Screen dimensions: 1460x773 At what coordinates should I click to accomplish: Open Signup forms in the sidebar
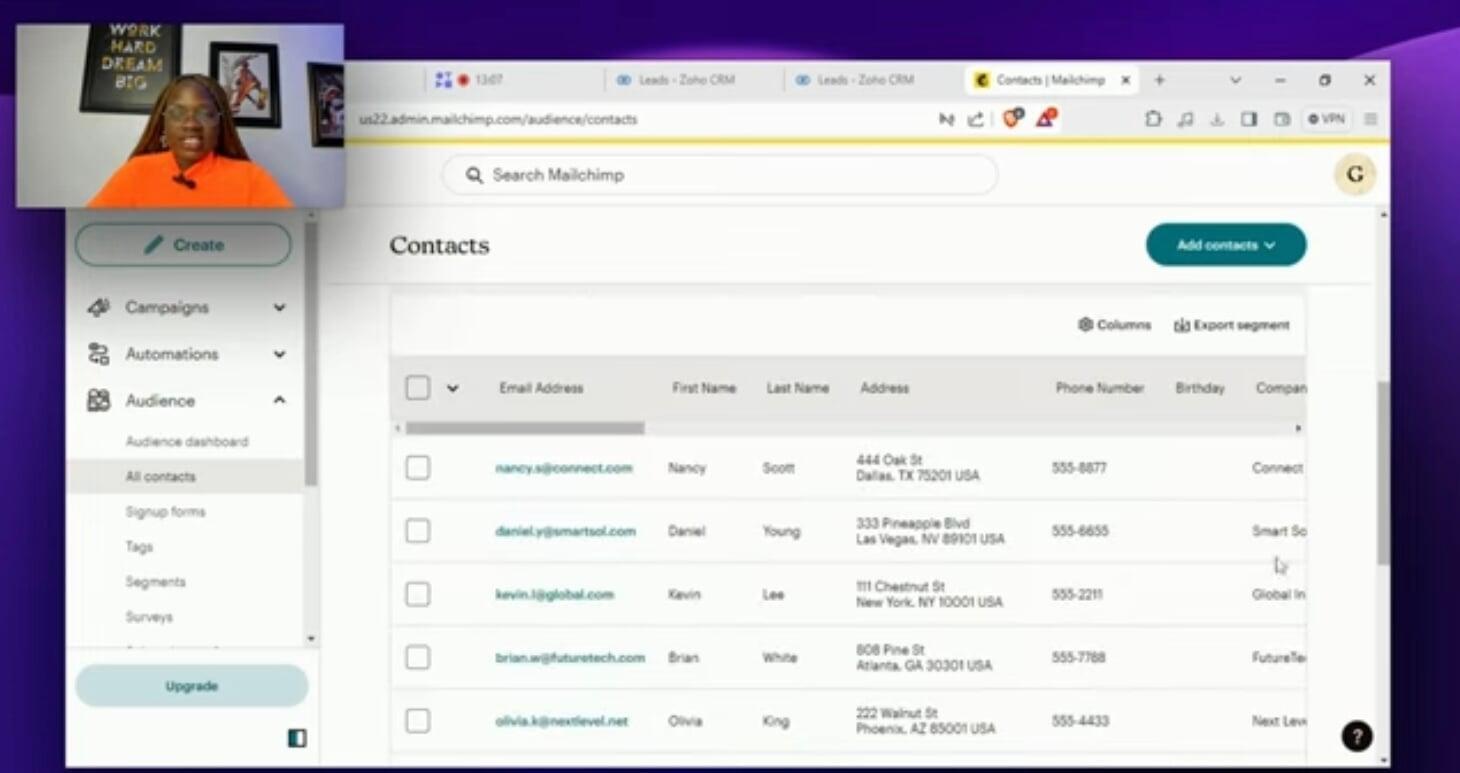[x=165, y=512]
